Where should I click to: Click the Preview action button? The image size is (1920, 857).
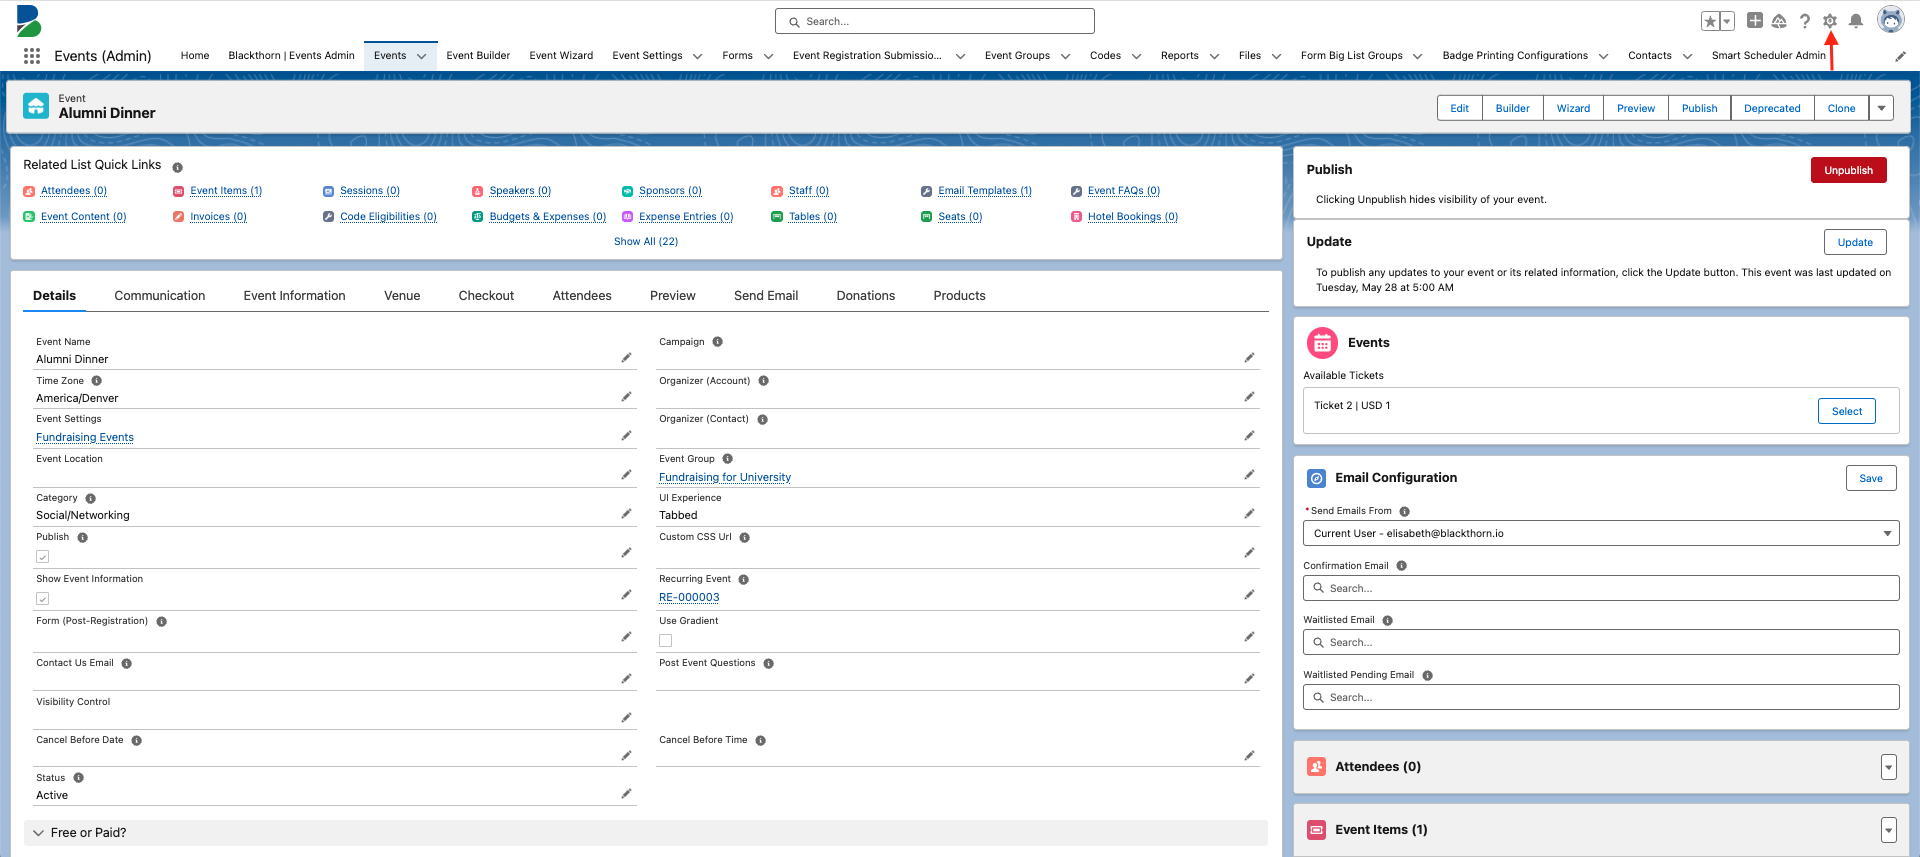[1636, 108]
